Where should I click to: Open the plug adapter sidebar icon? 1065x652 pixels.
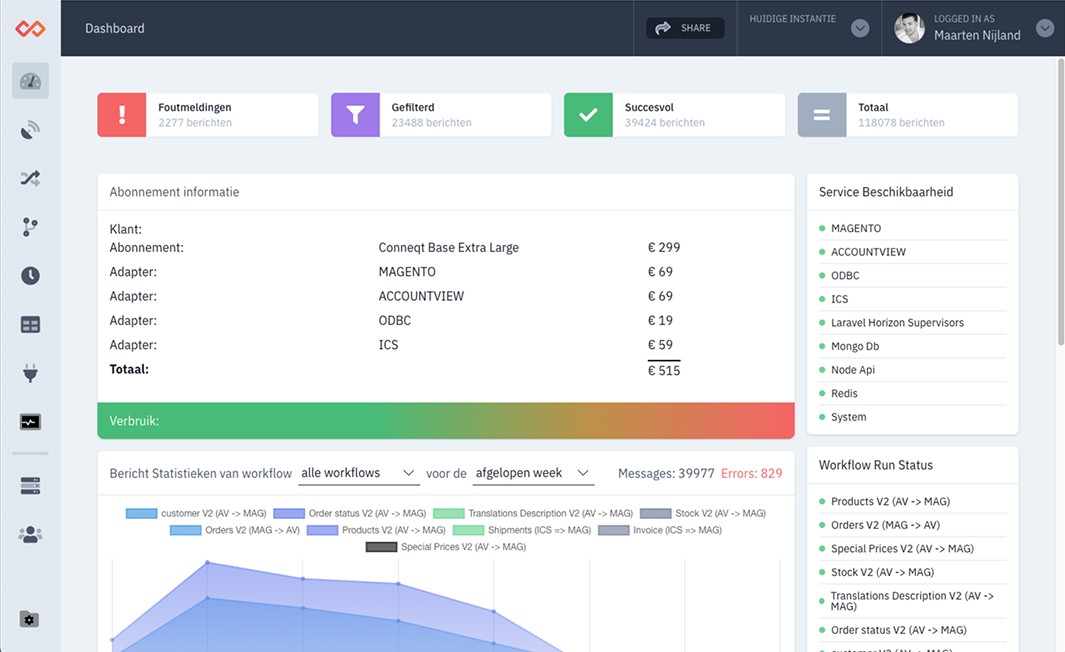click(x=30, y=373)
